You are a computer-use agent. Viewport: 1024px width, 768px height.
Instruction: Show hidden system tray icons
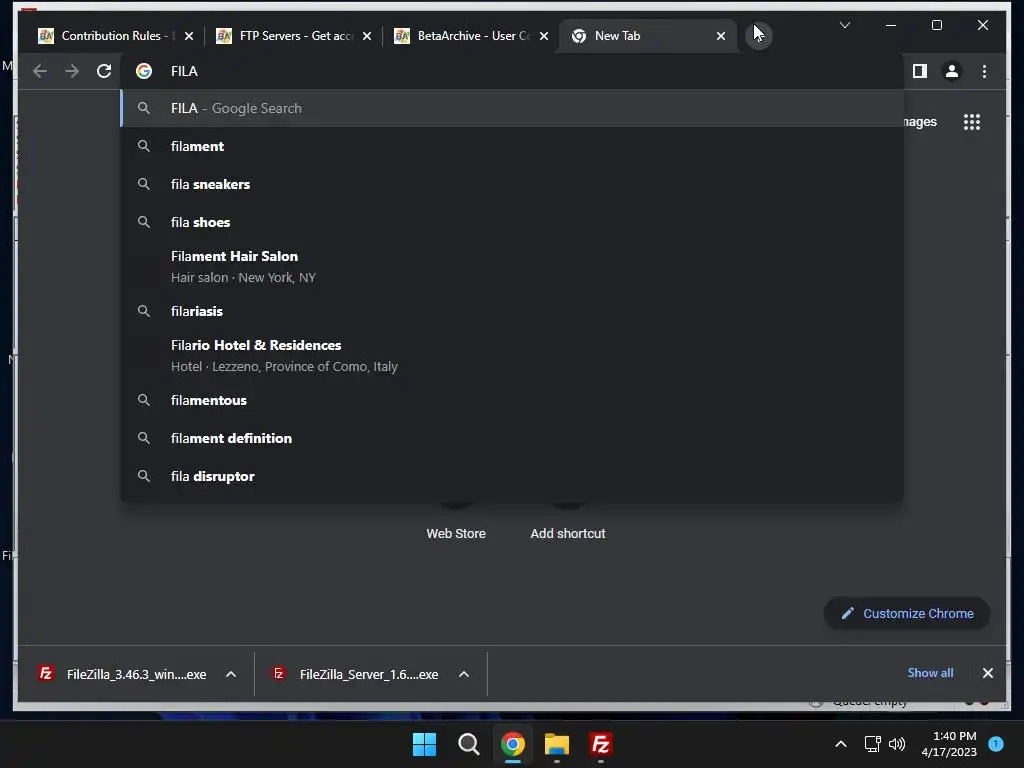pos(840,744)
